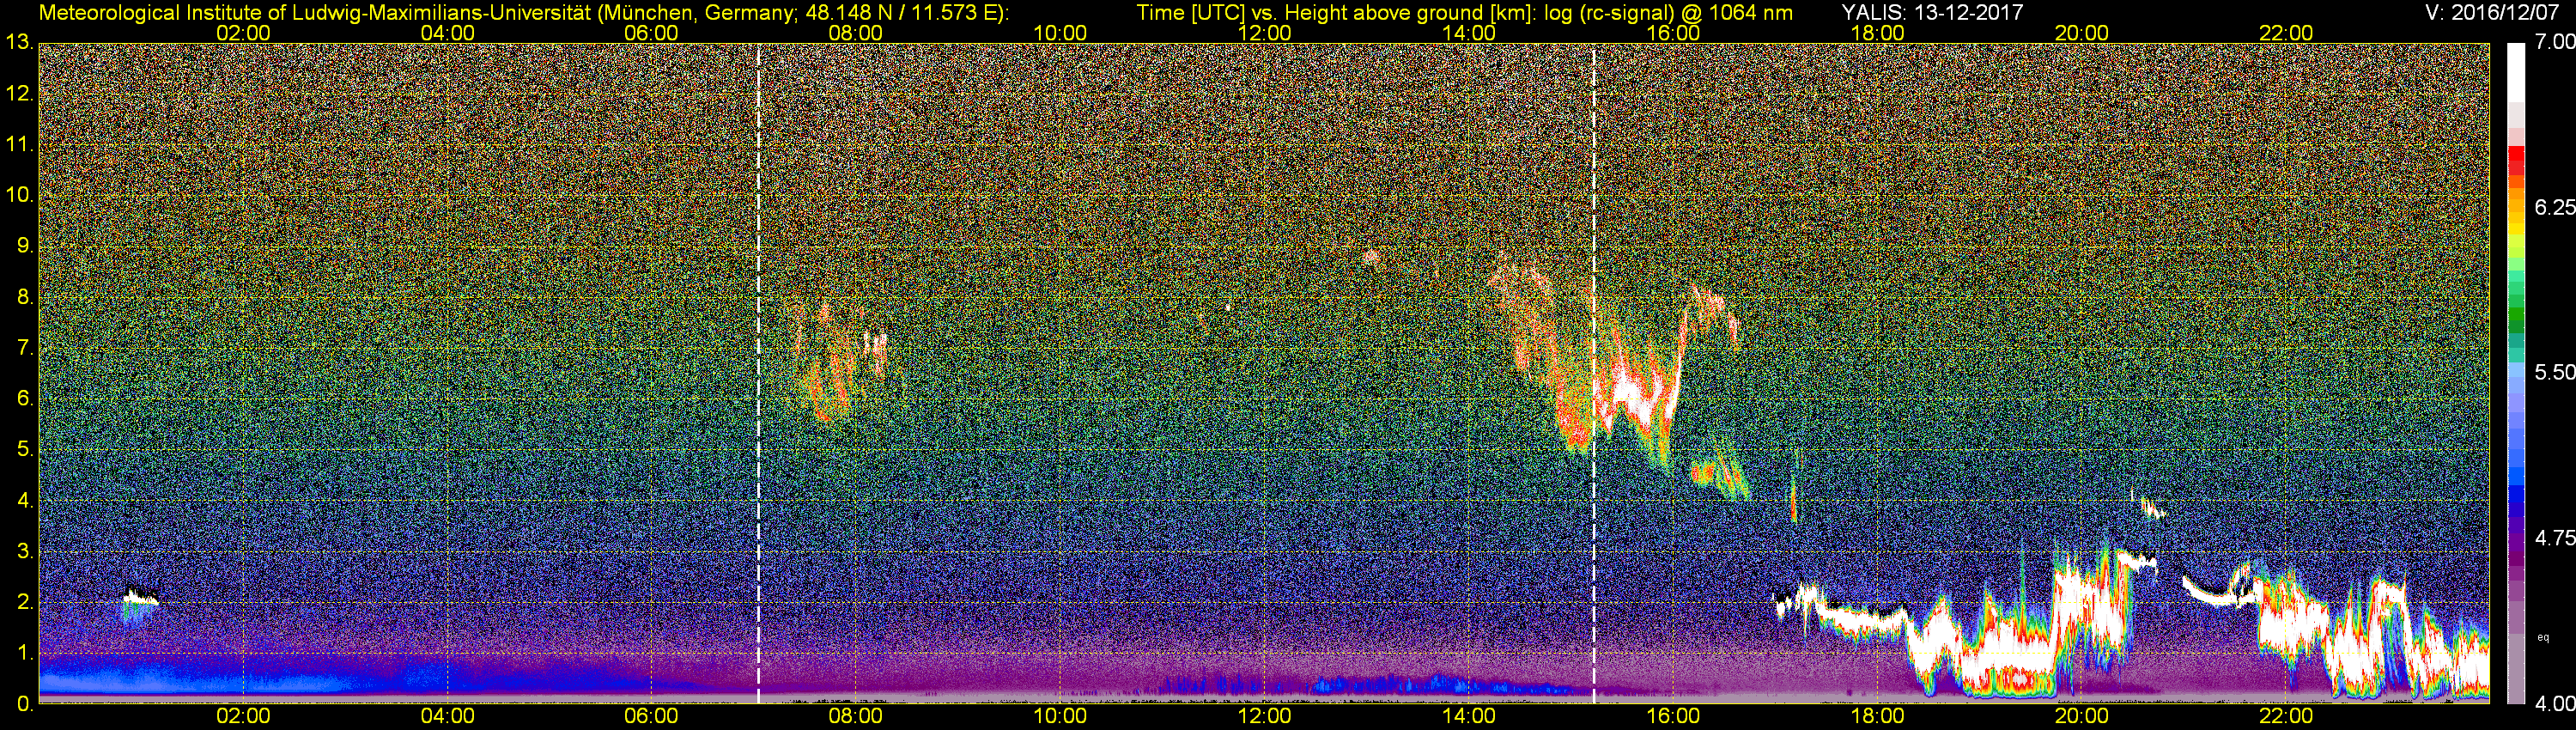
Task: Click the 06:00 label on the lower time axis
Action: click(651, 717)
